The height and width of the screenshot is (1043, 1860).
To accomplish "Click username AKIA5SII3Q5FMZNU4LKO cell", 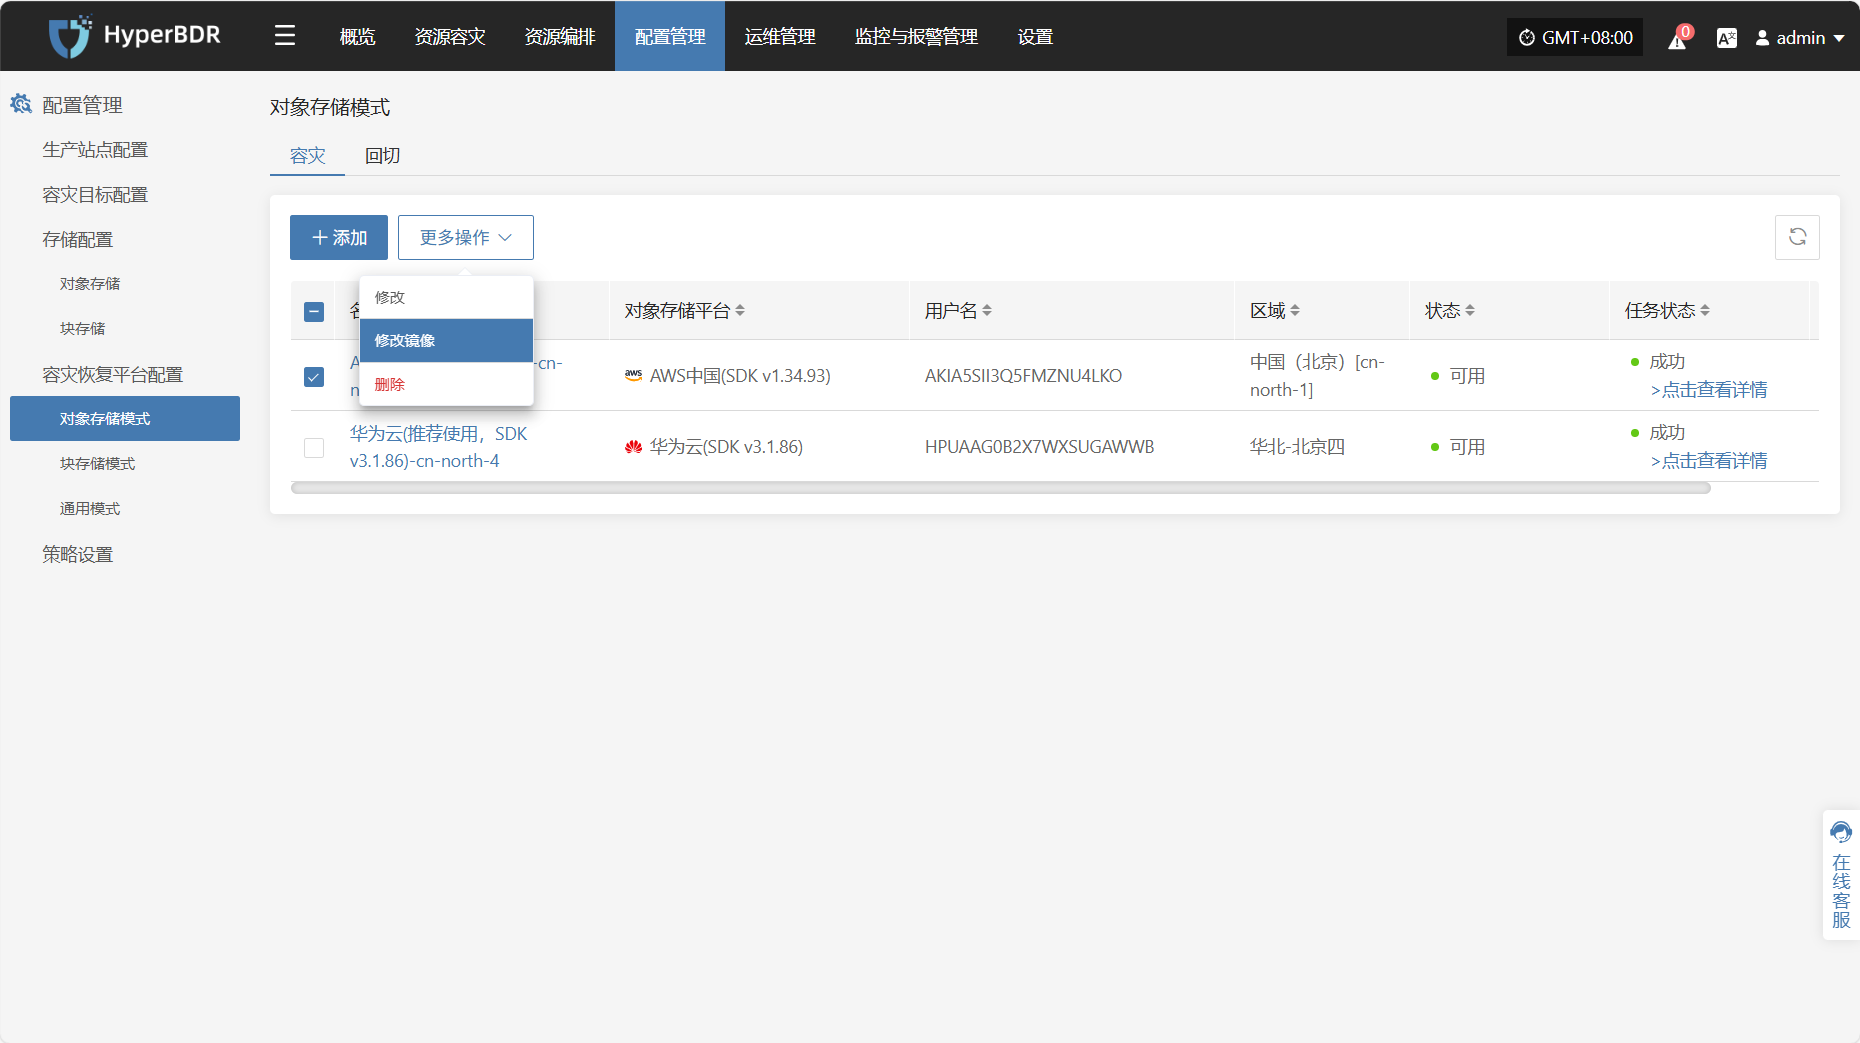I will click(1023, 376).
